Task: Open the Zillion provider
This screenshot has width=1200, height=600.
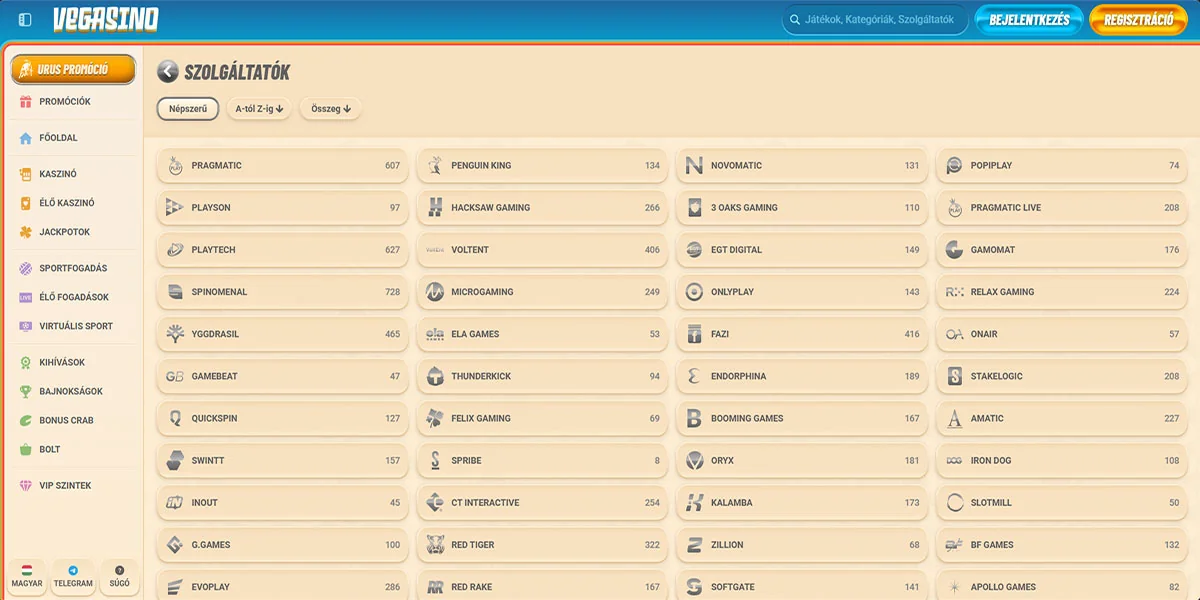Action: point(802,544)
